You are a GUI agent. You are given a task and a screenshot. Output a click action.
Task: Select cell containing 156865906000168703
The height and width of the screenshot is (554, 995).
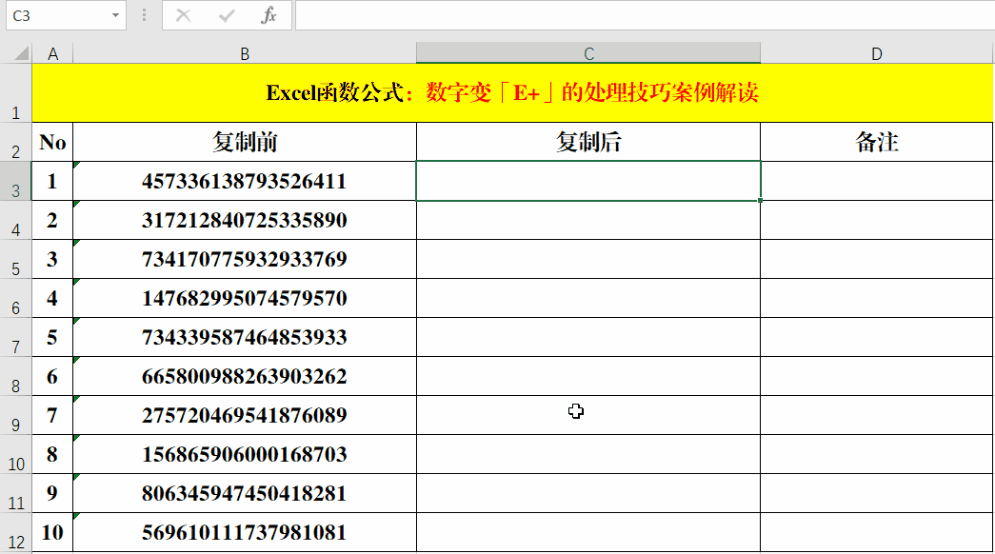[x=245, y=454]
